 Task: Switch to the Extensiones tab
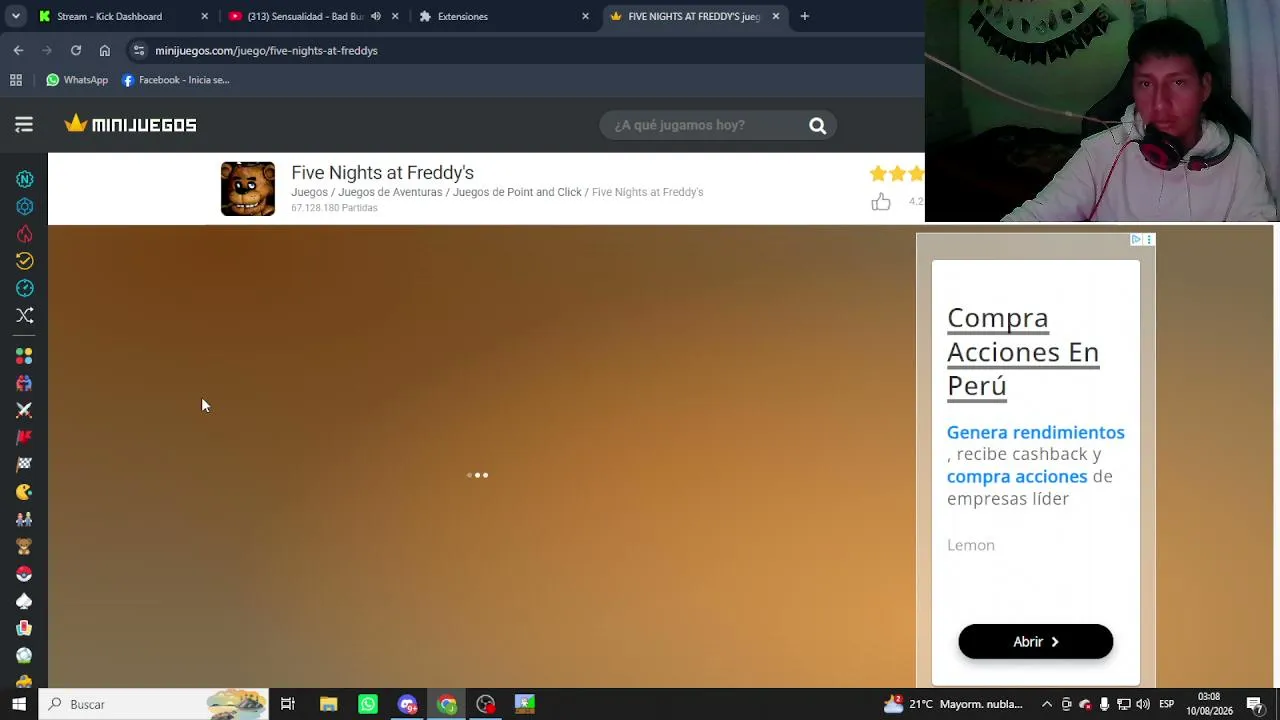point(504,16)
